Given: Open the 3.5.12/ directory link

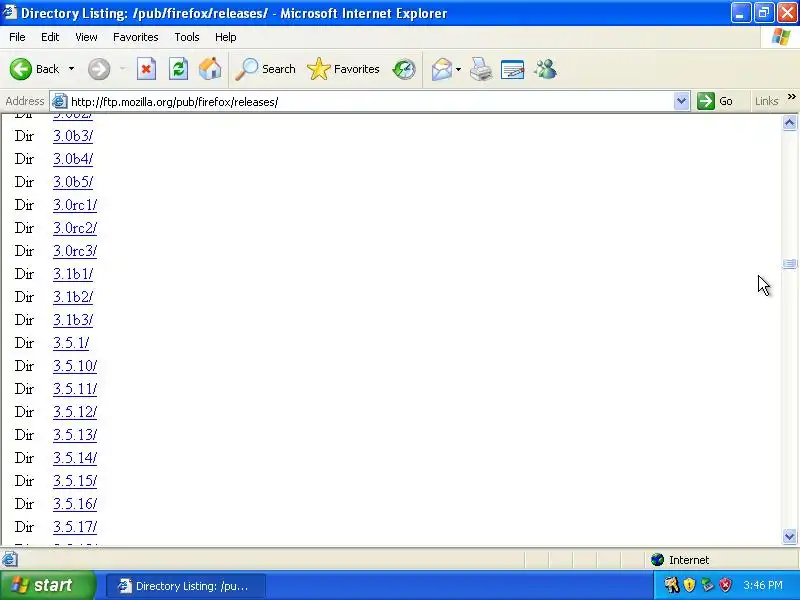Looking at the screenshot, I should [x=75, y=412].
